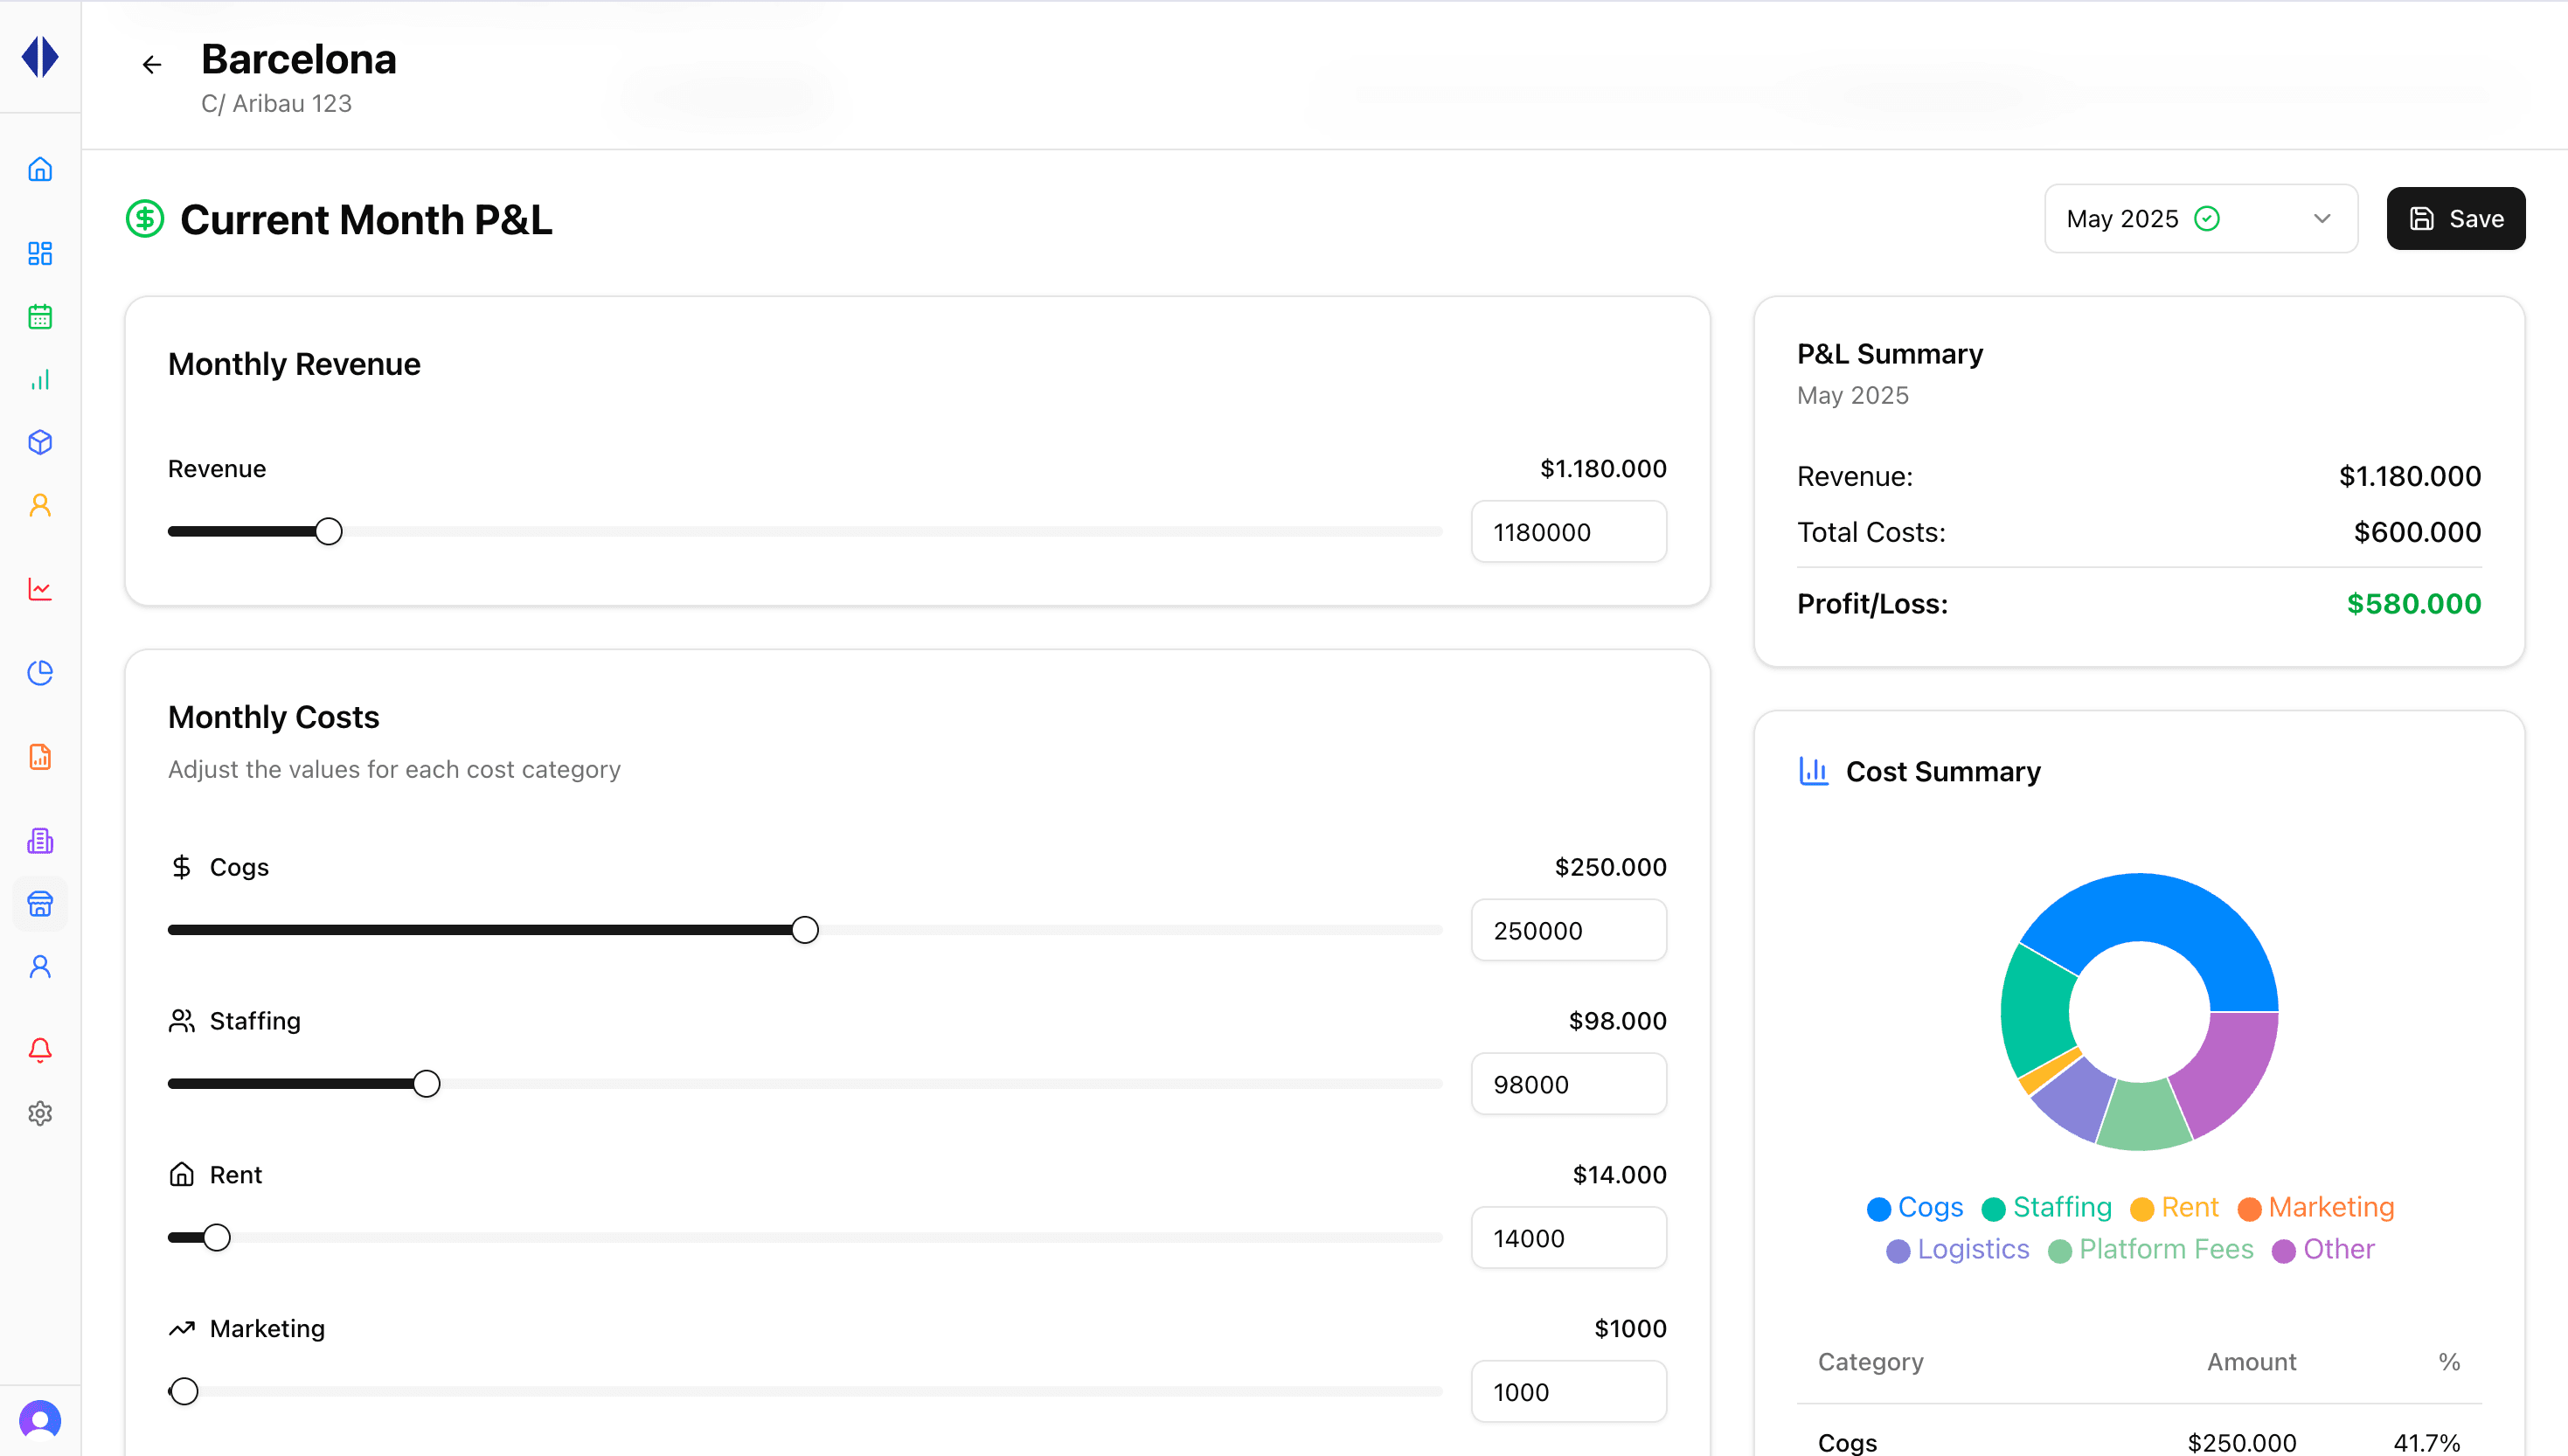Screen dimensions: 2568x1456
Task: Click the Staffing amount input field
Action: point(1568,1084)
